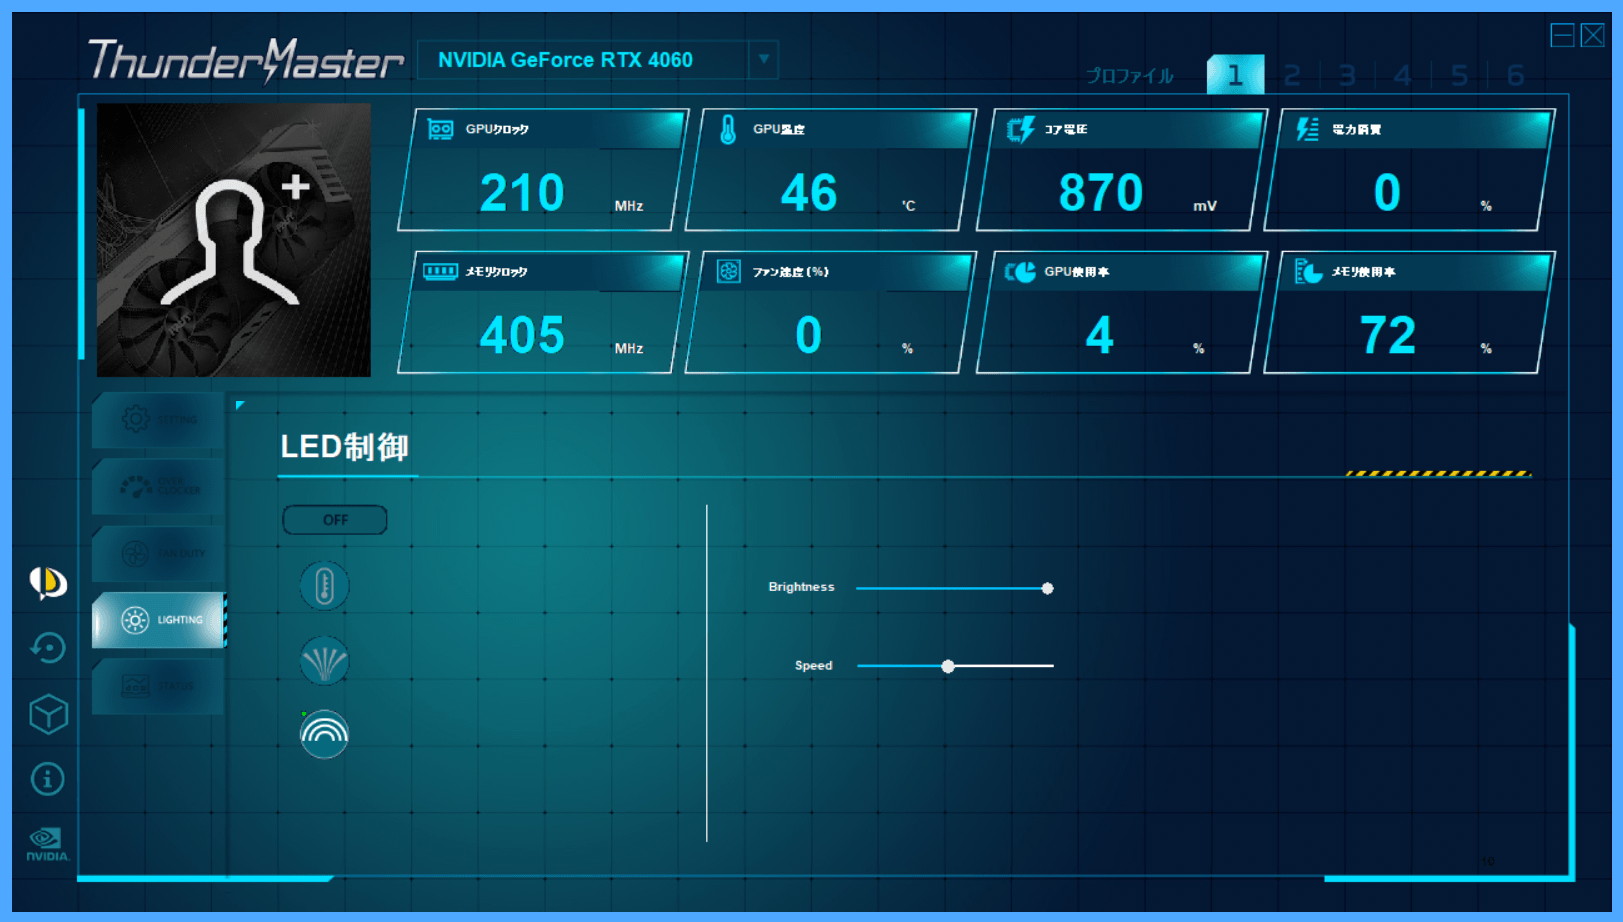Switch to profile 4
This screenshot has width=1623, height=922.
coord(1403,76)
